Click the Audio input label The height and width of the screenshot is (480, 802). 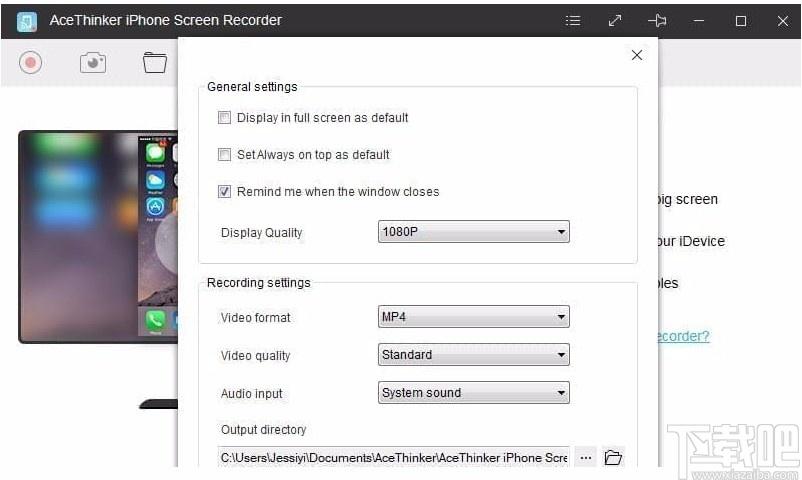pyautogui.click(x=251, y=394)
